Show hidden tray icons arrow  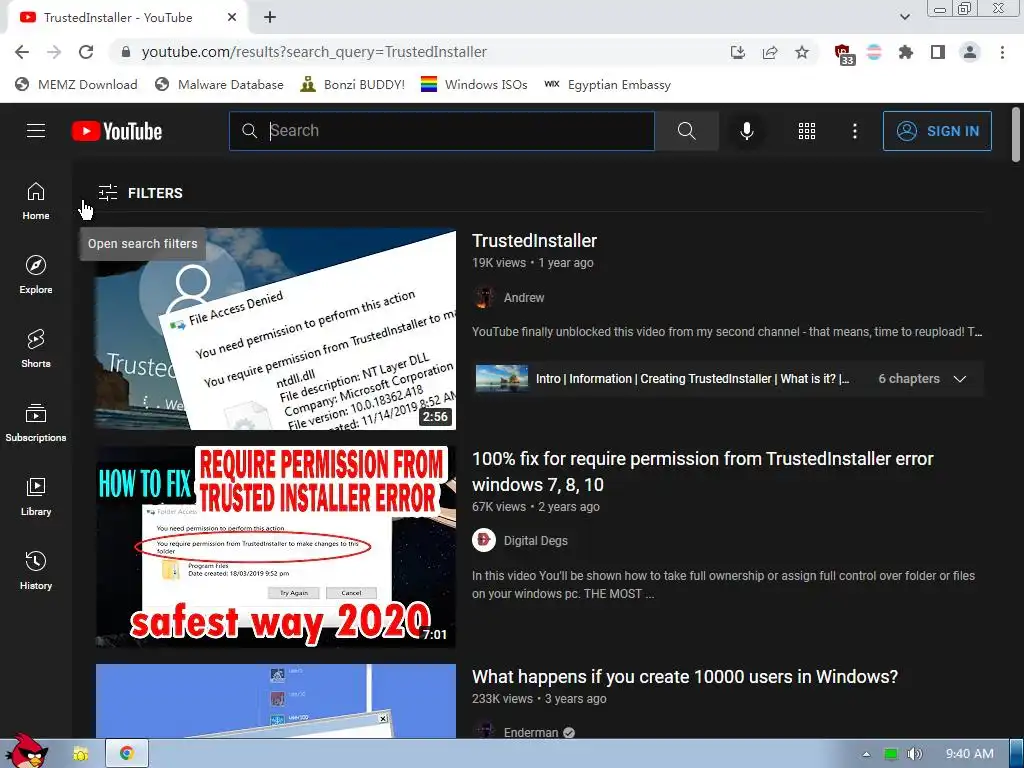click(x=867, y=754)
